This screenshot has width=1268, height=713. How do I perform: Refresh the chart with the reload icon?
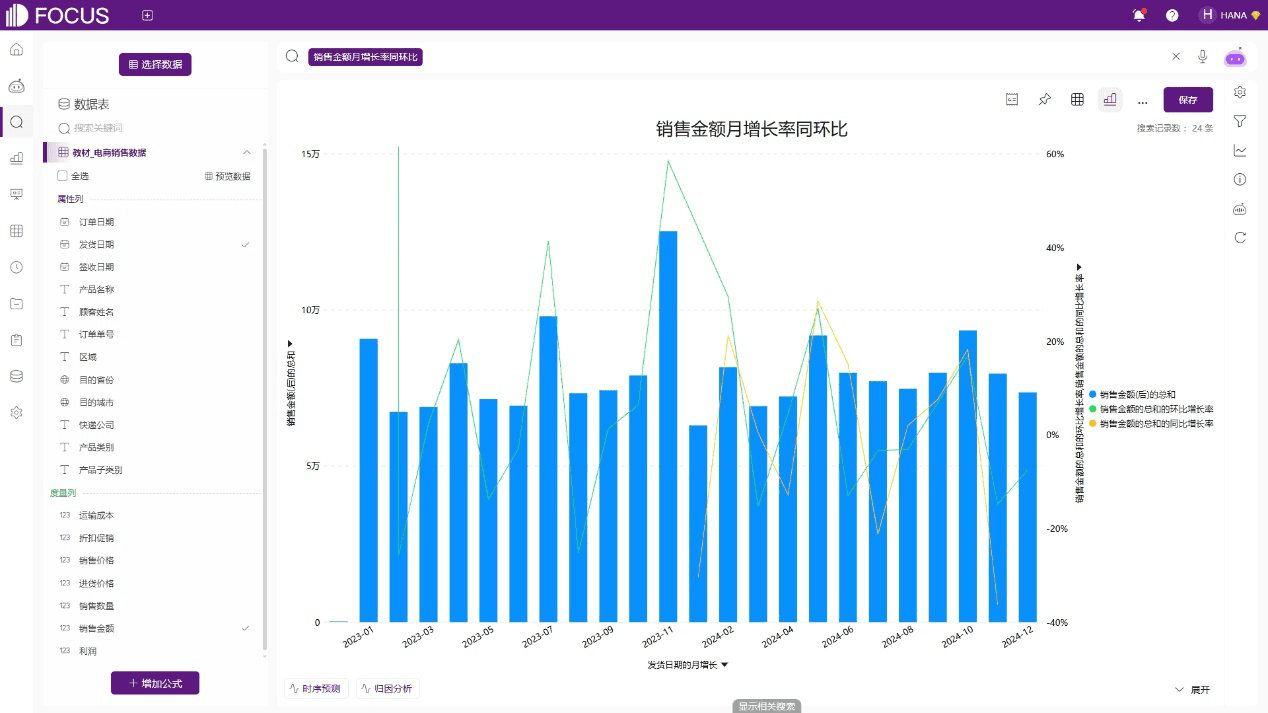click(1240, 238)
